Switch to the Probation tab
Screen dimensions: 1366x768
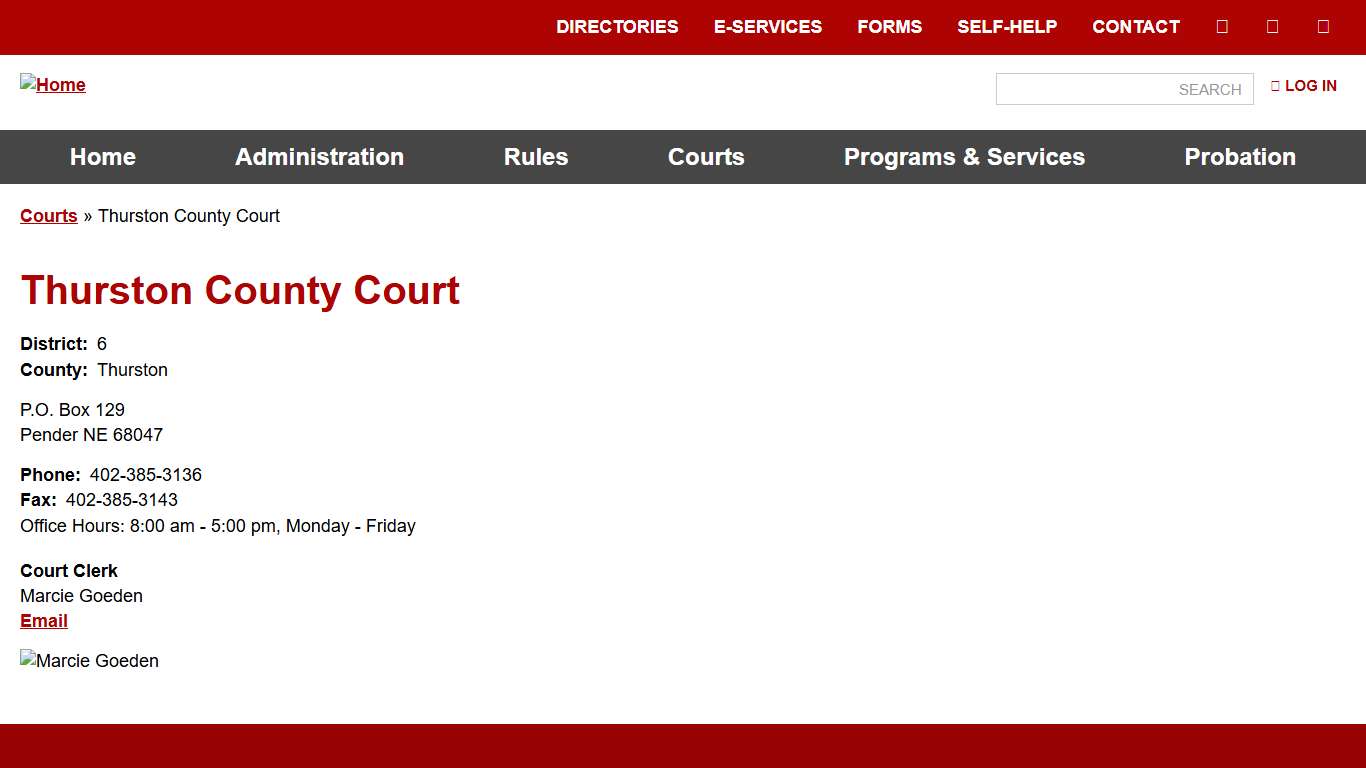coord(1240,157)
